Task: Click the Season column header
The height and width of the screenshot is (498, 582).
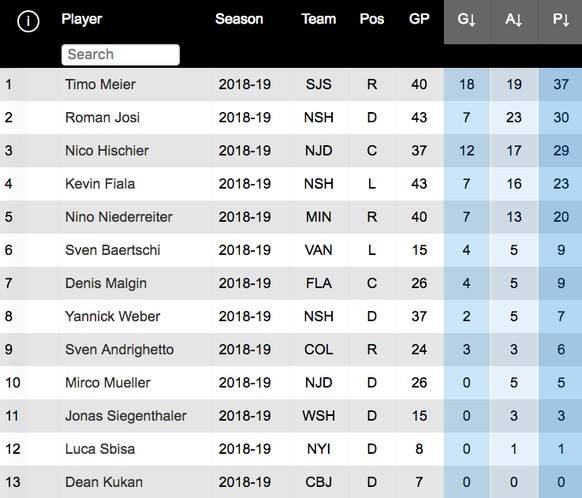Action: coord(239,19)
